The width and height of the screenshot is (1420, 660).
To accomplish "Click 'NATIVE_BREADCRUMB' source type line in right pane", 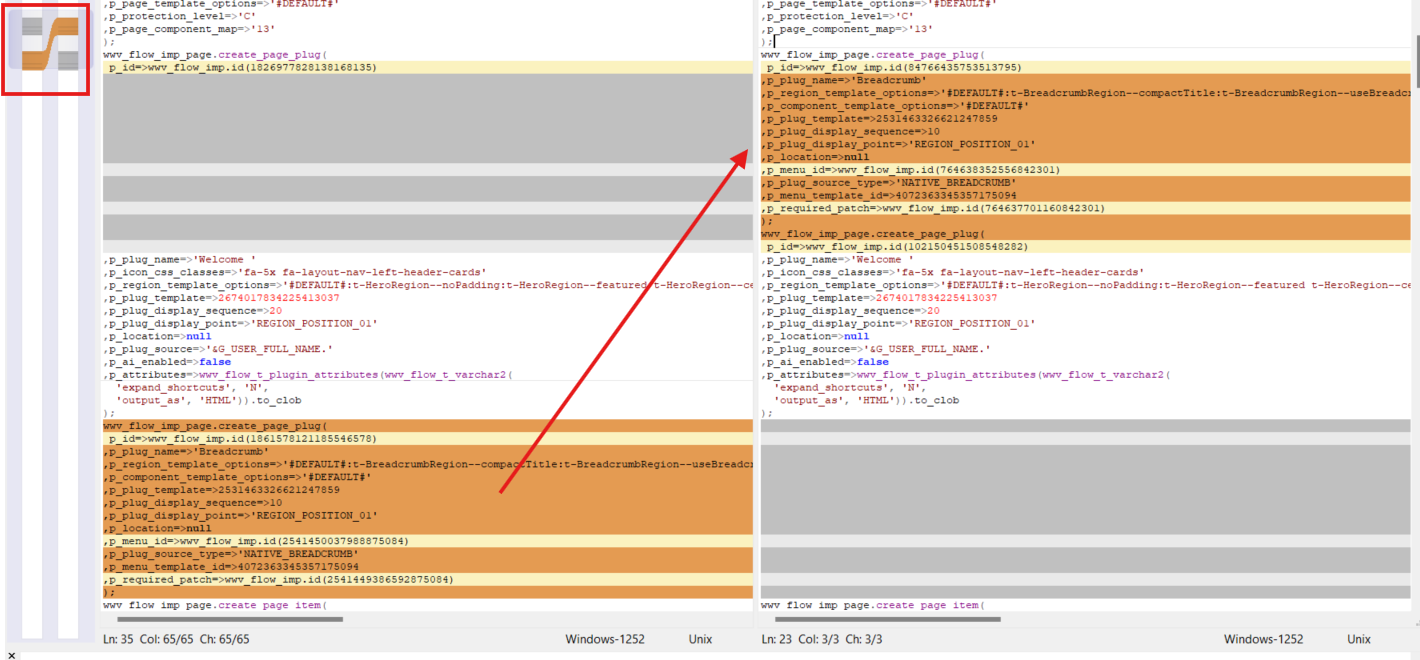I will [890, 183].
